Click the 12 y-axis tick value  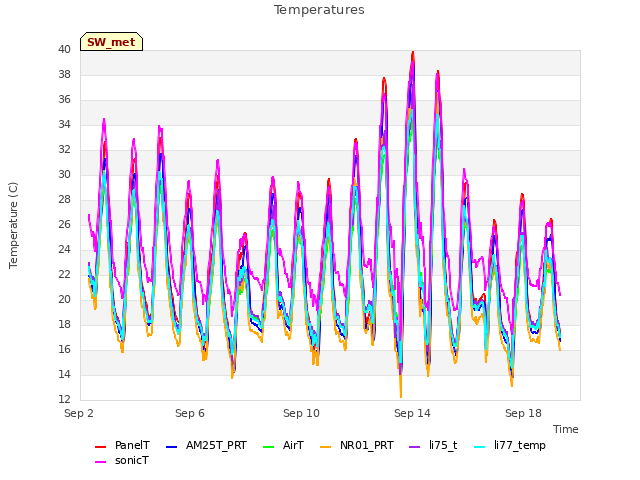pos(64,400)
